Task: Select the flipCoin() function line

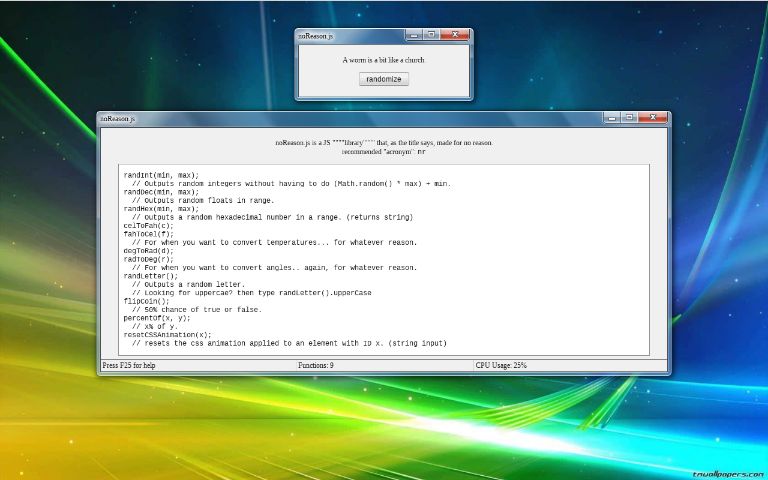Action: point(146,300)
